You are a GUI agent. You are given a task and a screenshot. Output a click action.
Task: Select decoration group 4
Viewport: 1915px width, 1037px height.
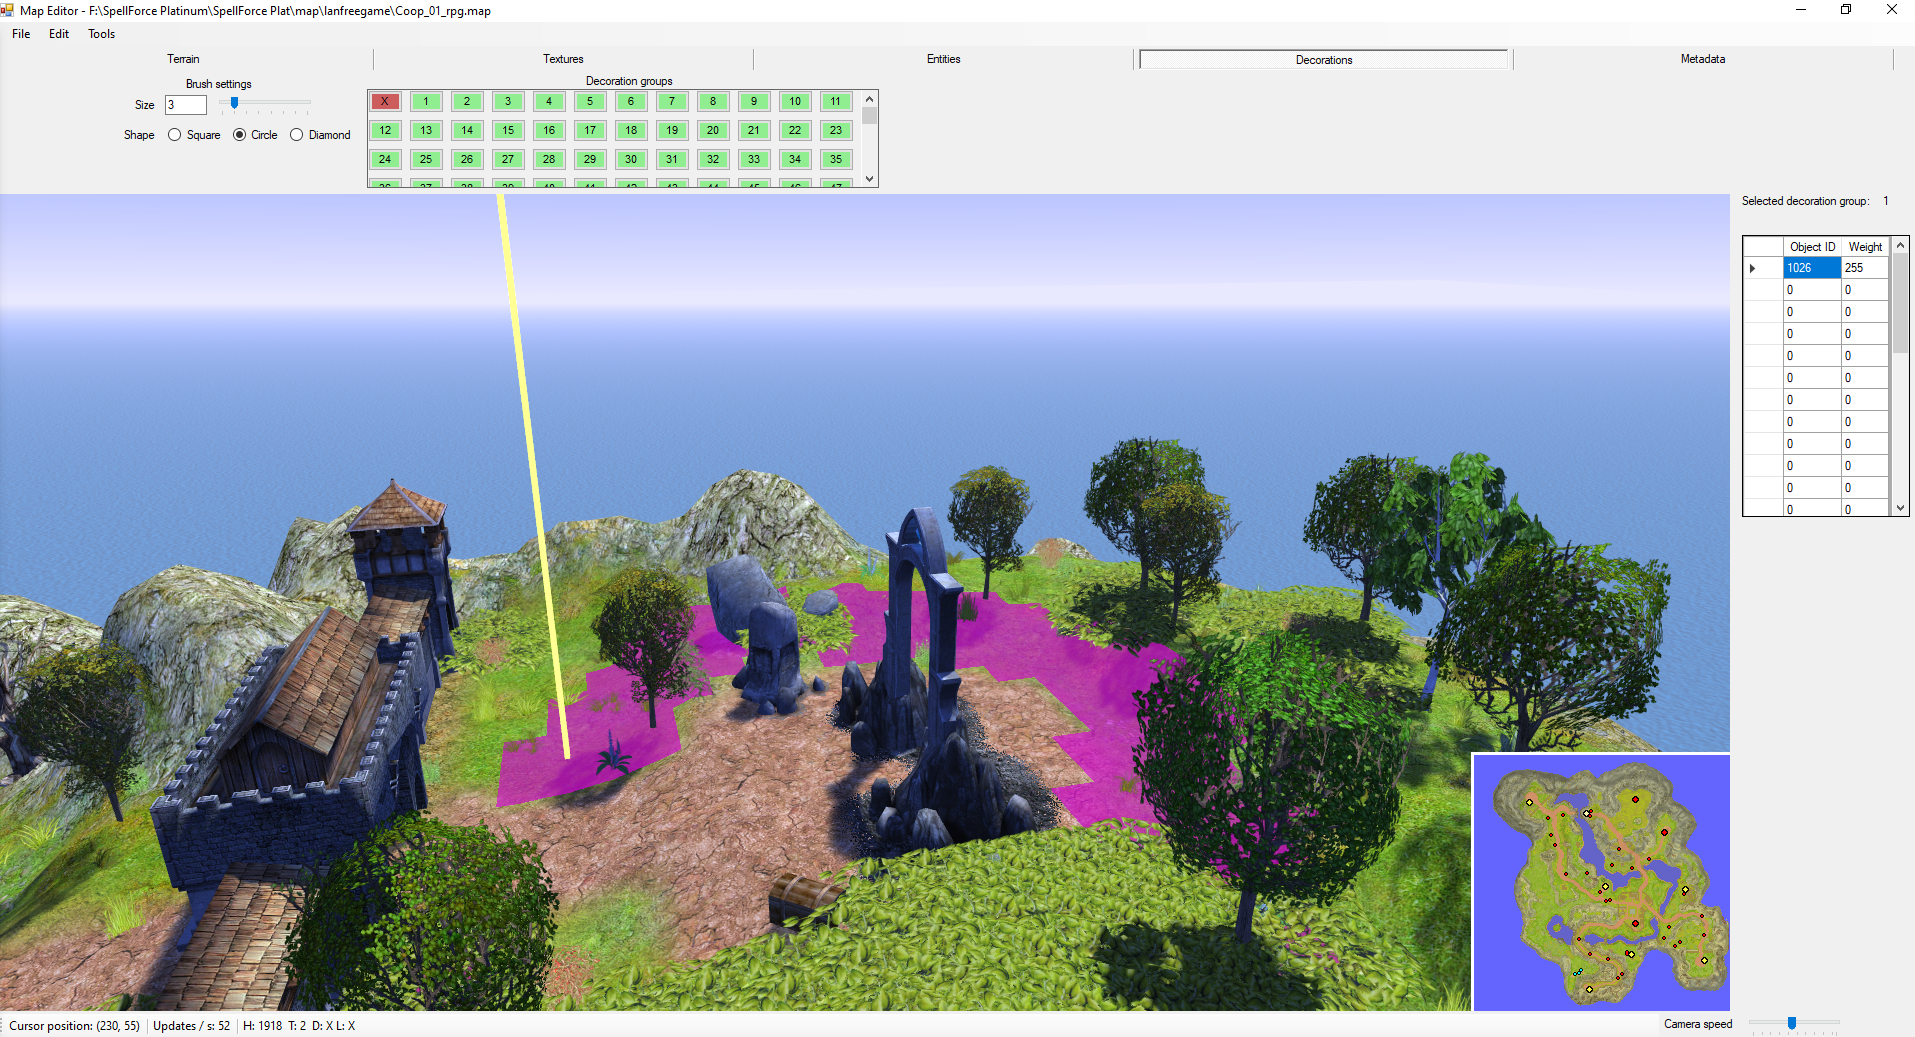click(x=549, y=101)
